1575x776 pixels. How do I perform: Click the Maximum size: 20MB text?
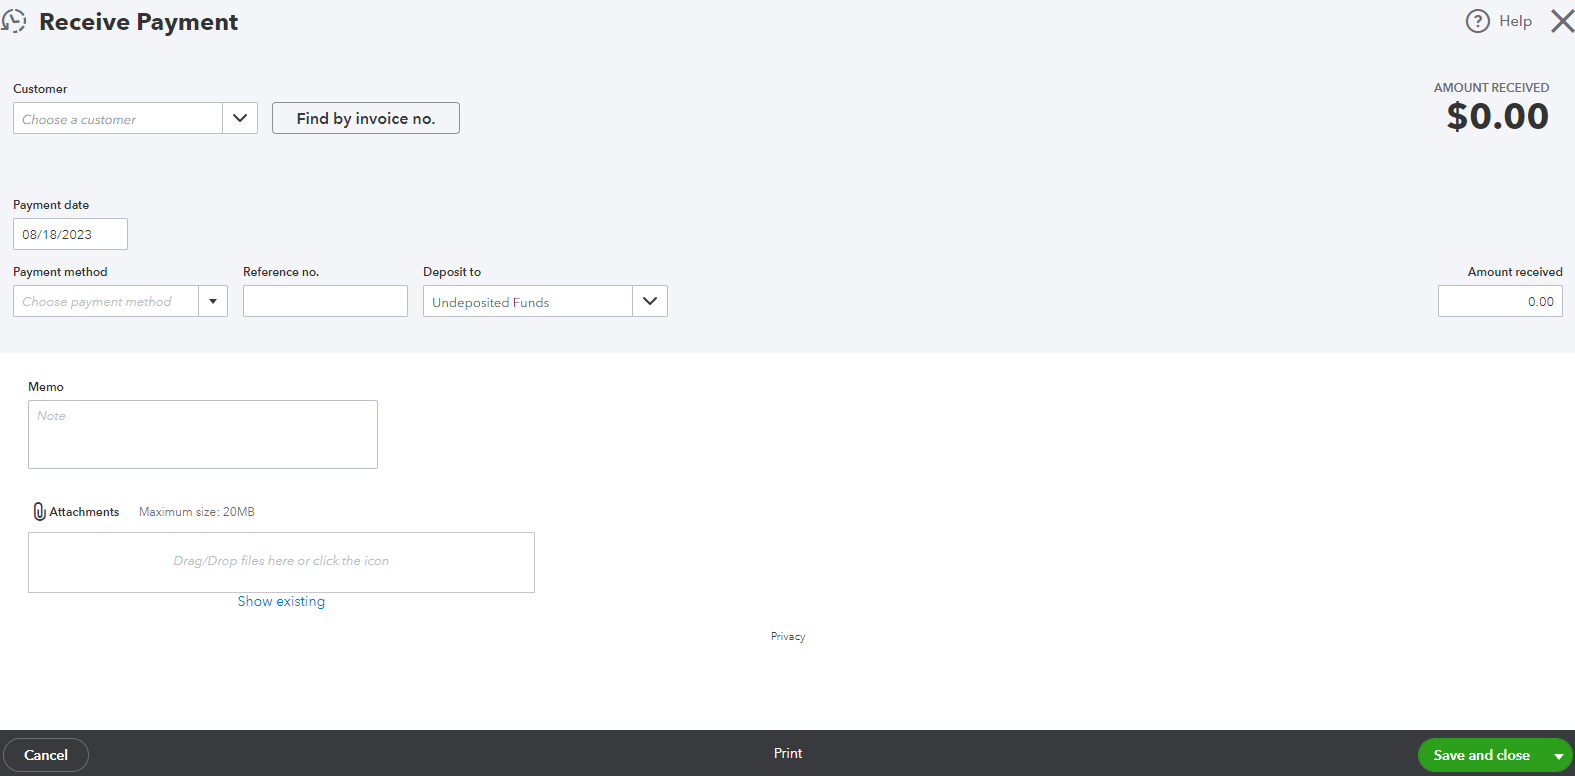click(197, 512)
